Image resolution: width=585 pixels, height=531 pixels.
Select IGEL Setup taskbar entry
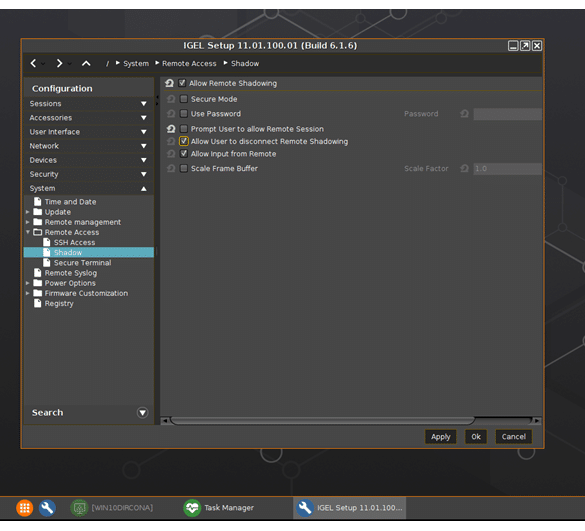coord(350,508)
